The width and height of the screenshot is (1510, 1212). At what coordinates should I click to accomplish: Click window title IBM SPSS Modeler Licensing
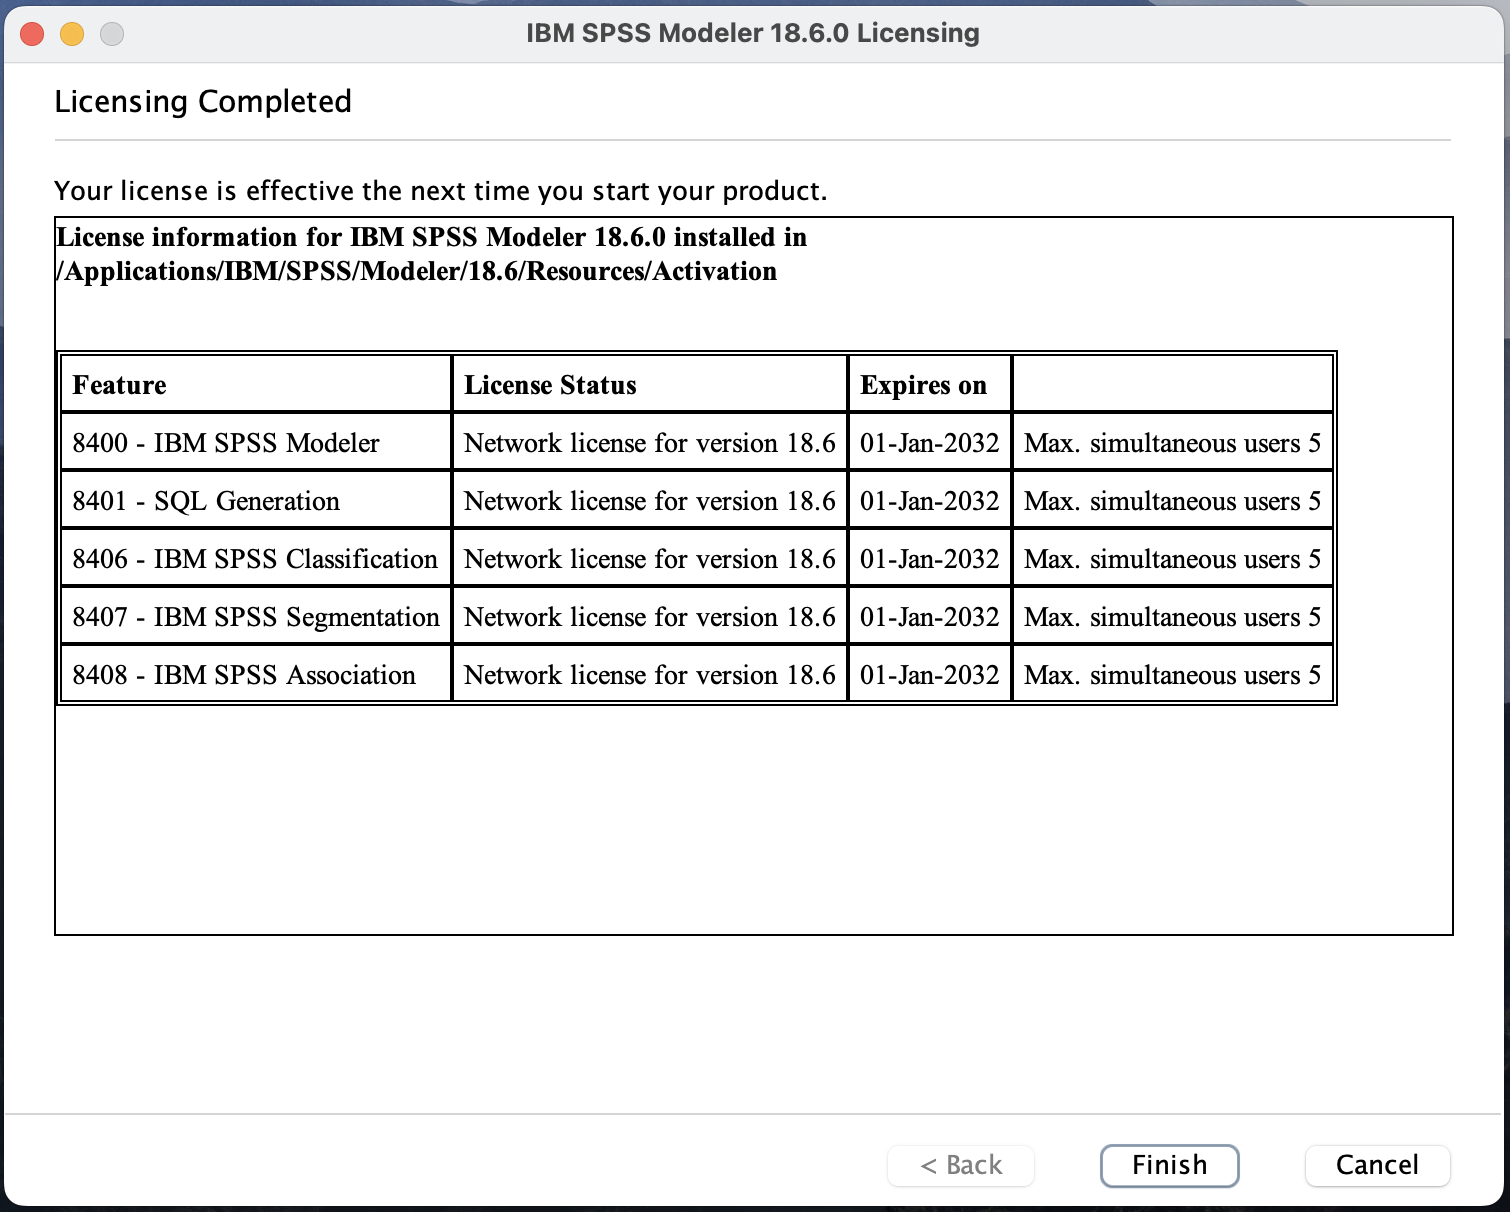click(x=753, y=33)
